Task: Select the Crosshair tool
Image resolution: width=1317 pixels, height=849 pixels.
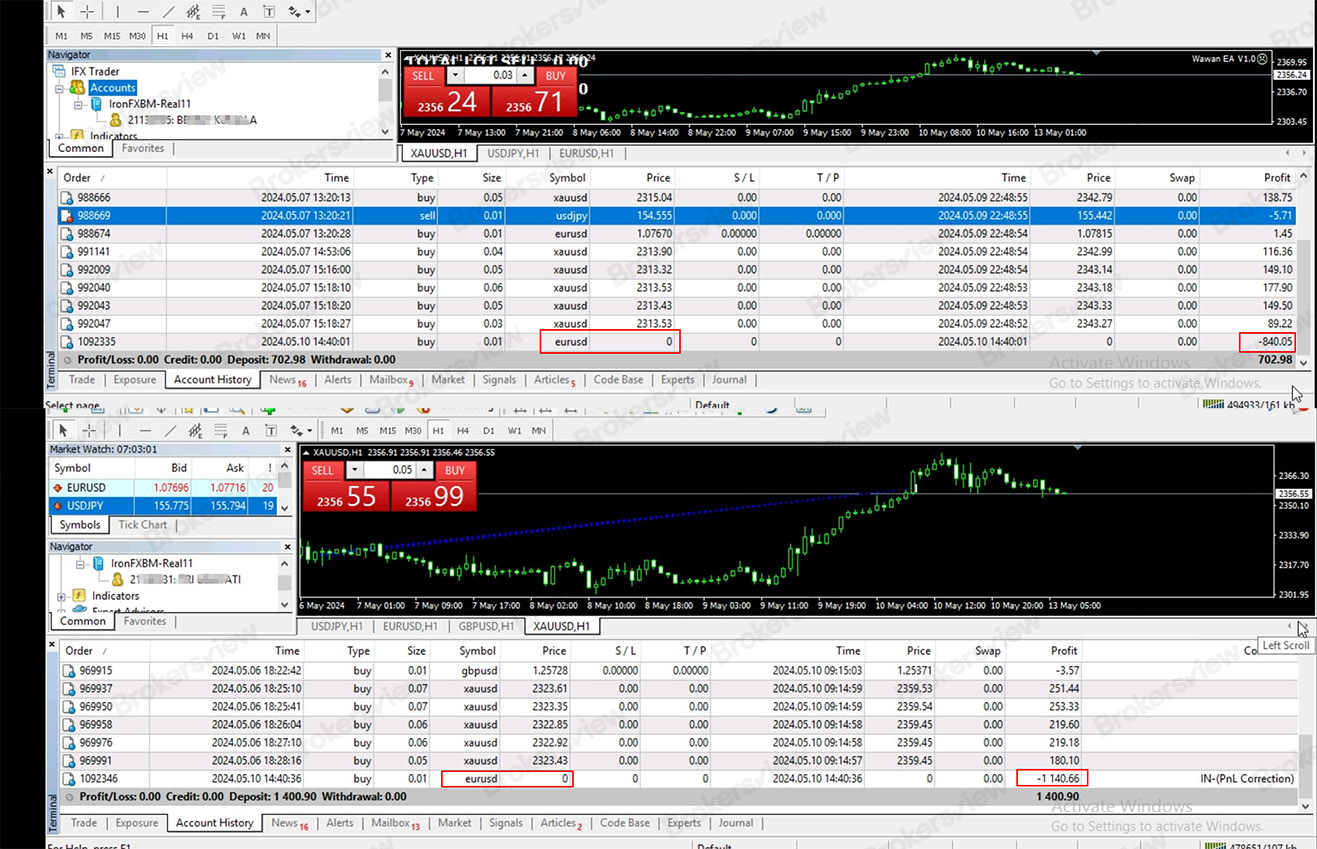Action: click(87, 11)
